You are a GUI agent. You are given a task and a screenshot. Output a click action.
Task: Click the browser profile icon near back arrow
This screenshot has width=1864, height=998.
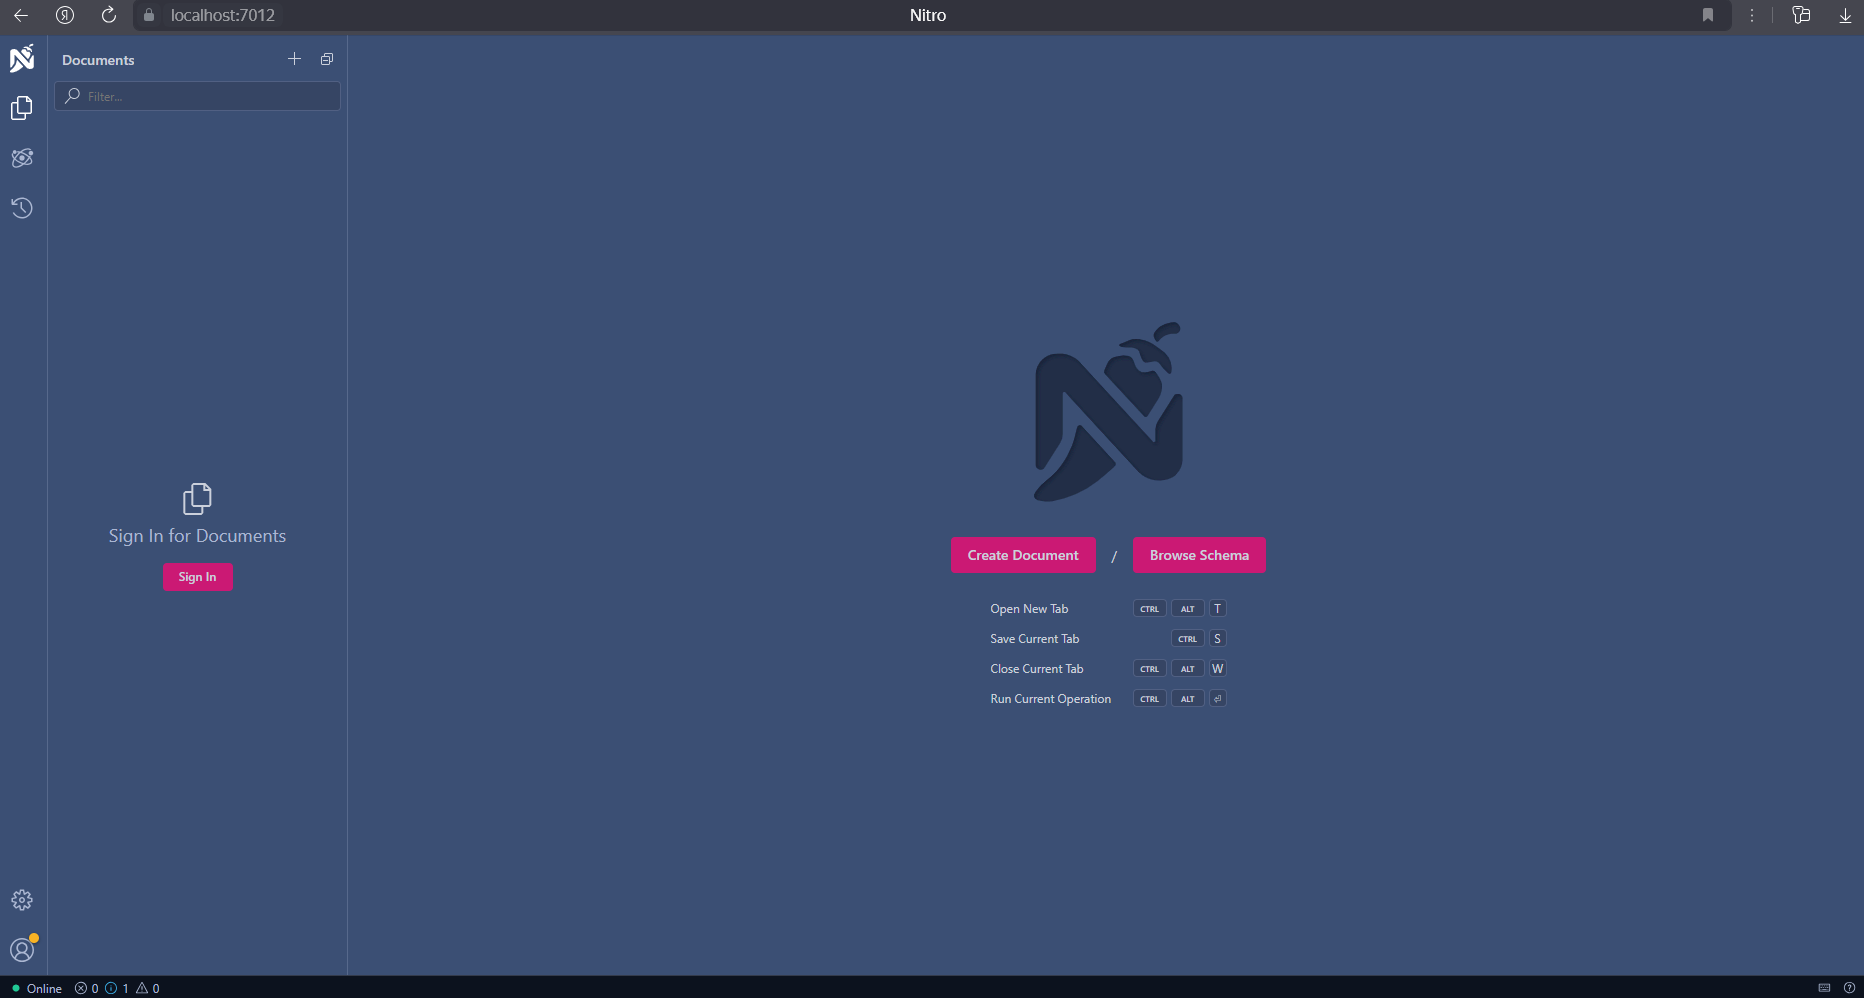pyautogui.click(x=65, y=15)
